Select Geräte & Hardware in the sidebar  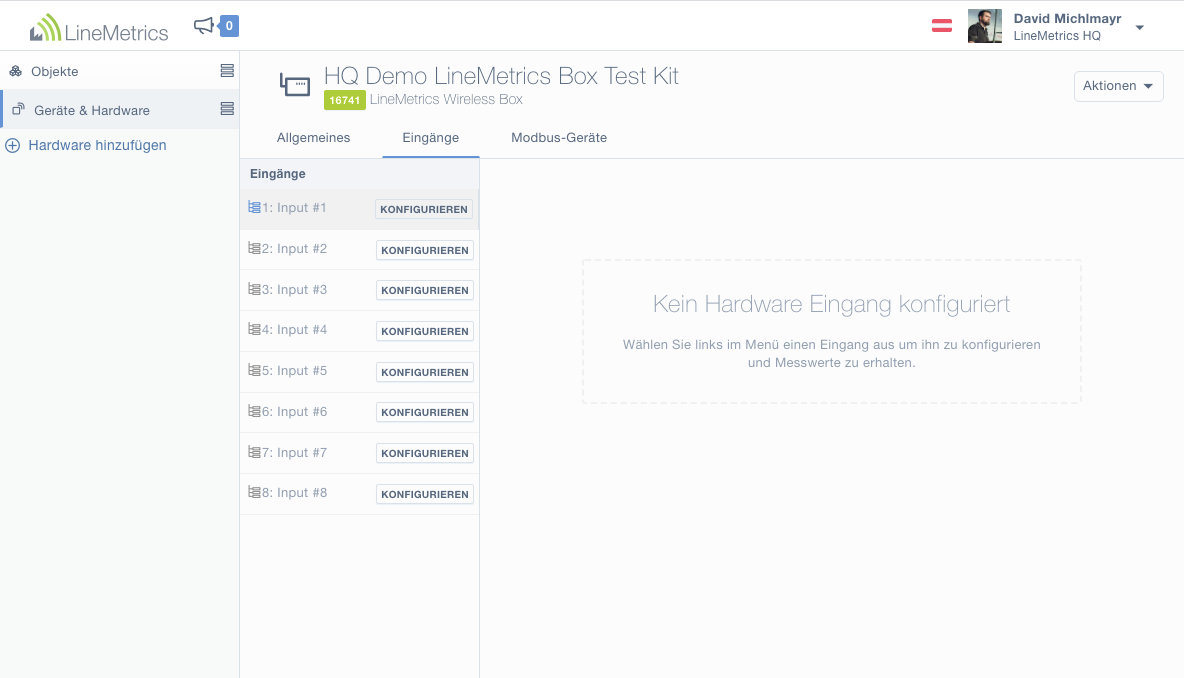pos(91,110)
